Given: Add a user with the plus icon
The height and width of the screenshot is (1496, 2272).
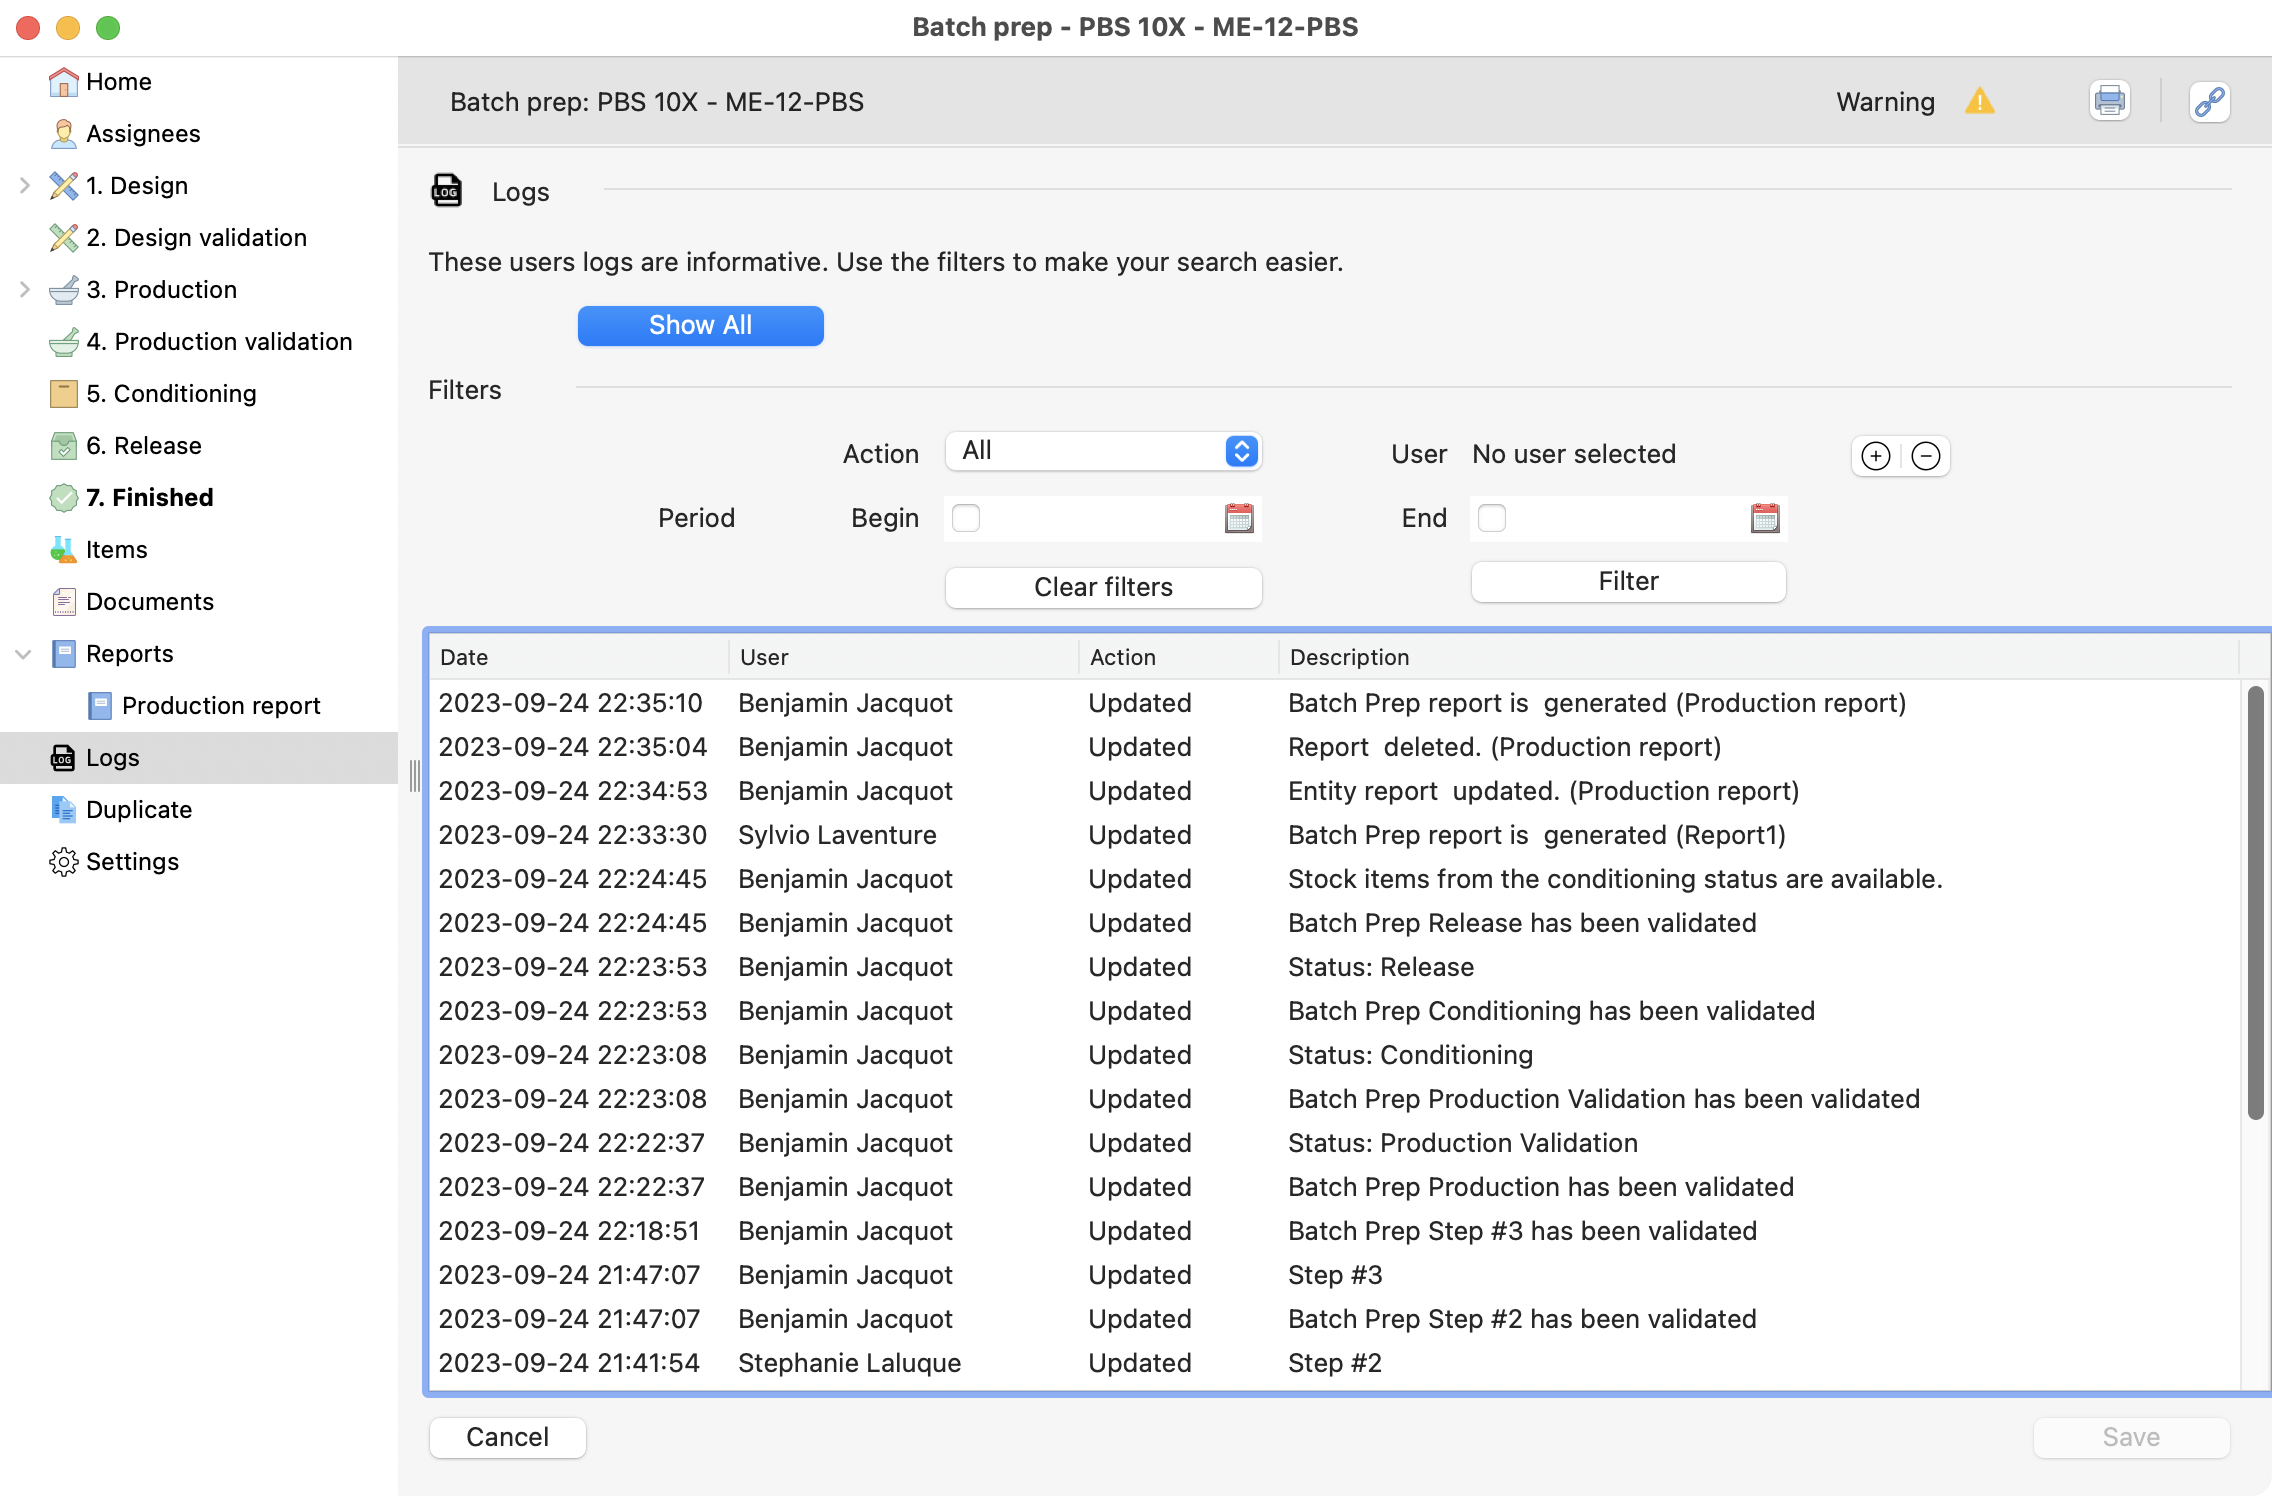Looking at the screenshot, I should click(x=1876, y=456).
